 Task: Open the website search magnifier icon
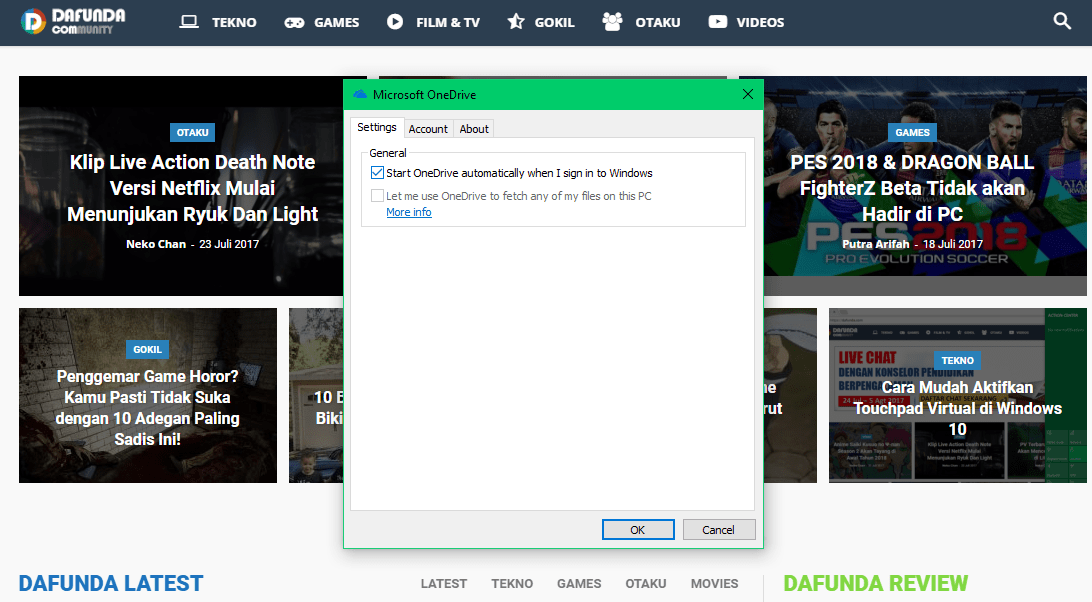point(1062,21)
